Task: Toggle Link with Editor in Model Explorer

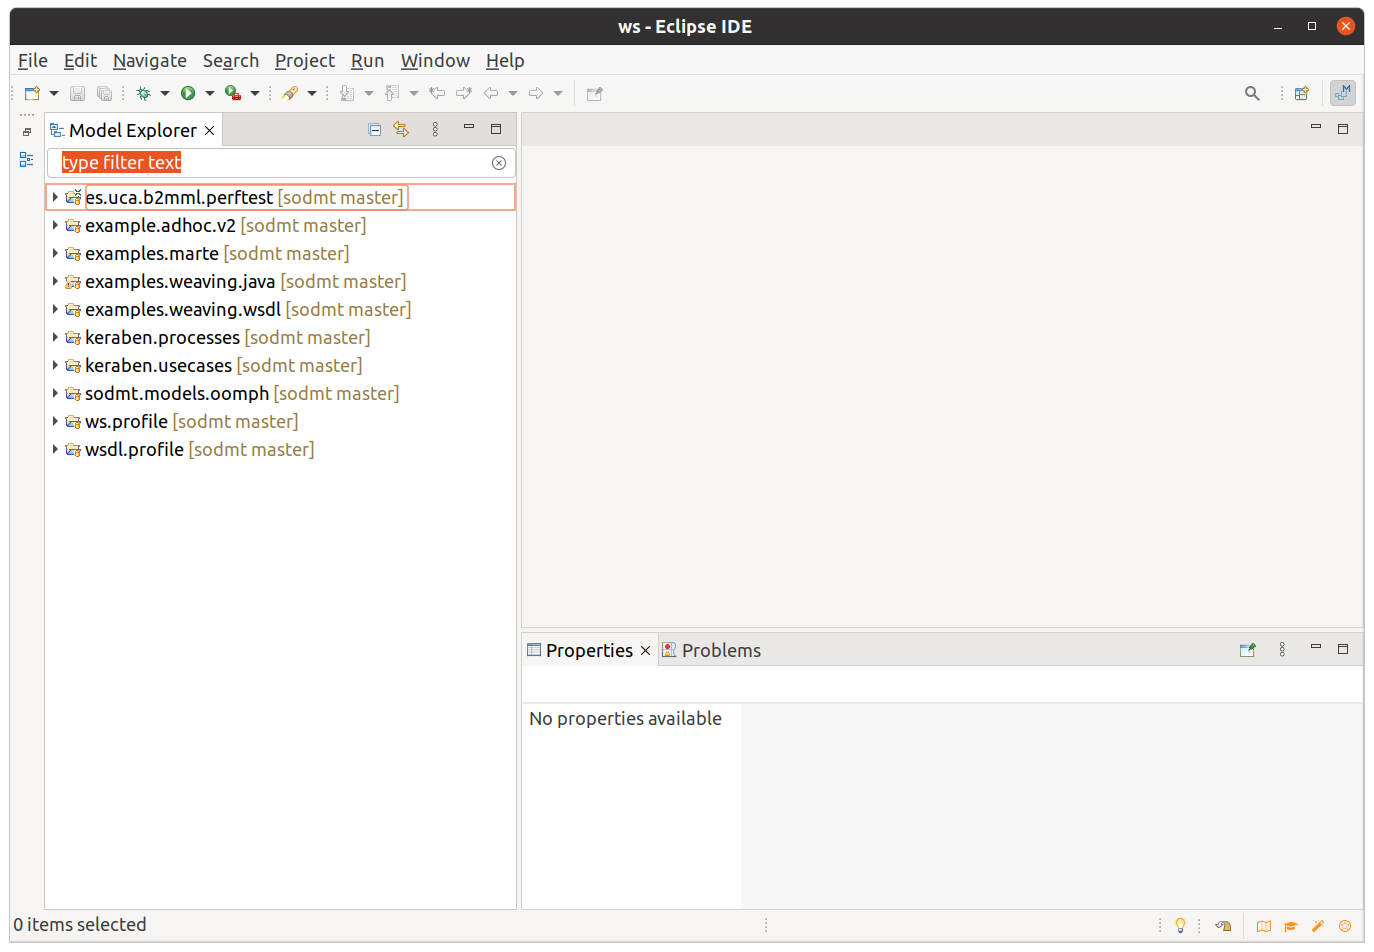Action: tap(401, 129)
